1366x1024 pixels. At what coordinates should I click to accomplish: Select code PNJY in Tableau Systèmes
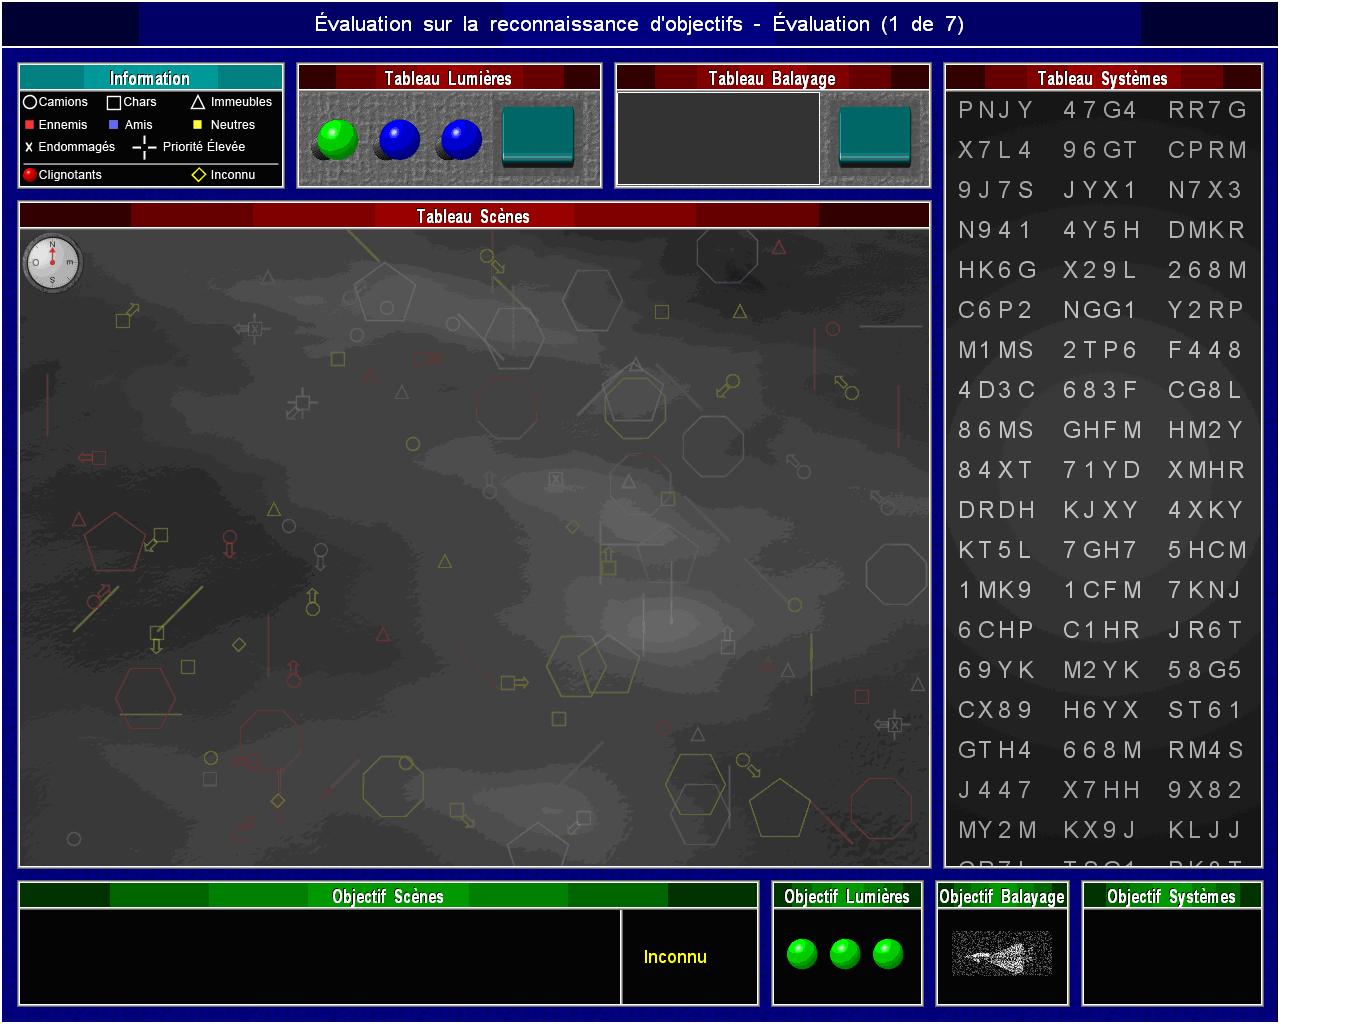995,110
